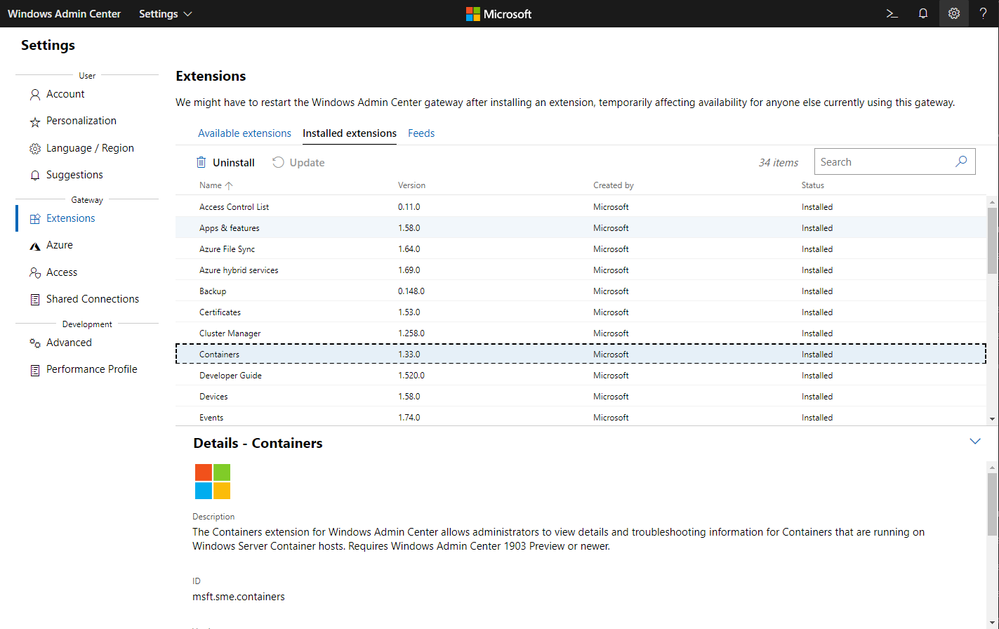
Task: Click the Uninstall trash icon
Action: (201, 162)
